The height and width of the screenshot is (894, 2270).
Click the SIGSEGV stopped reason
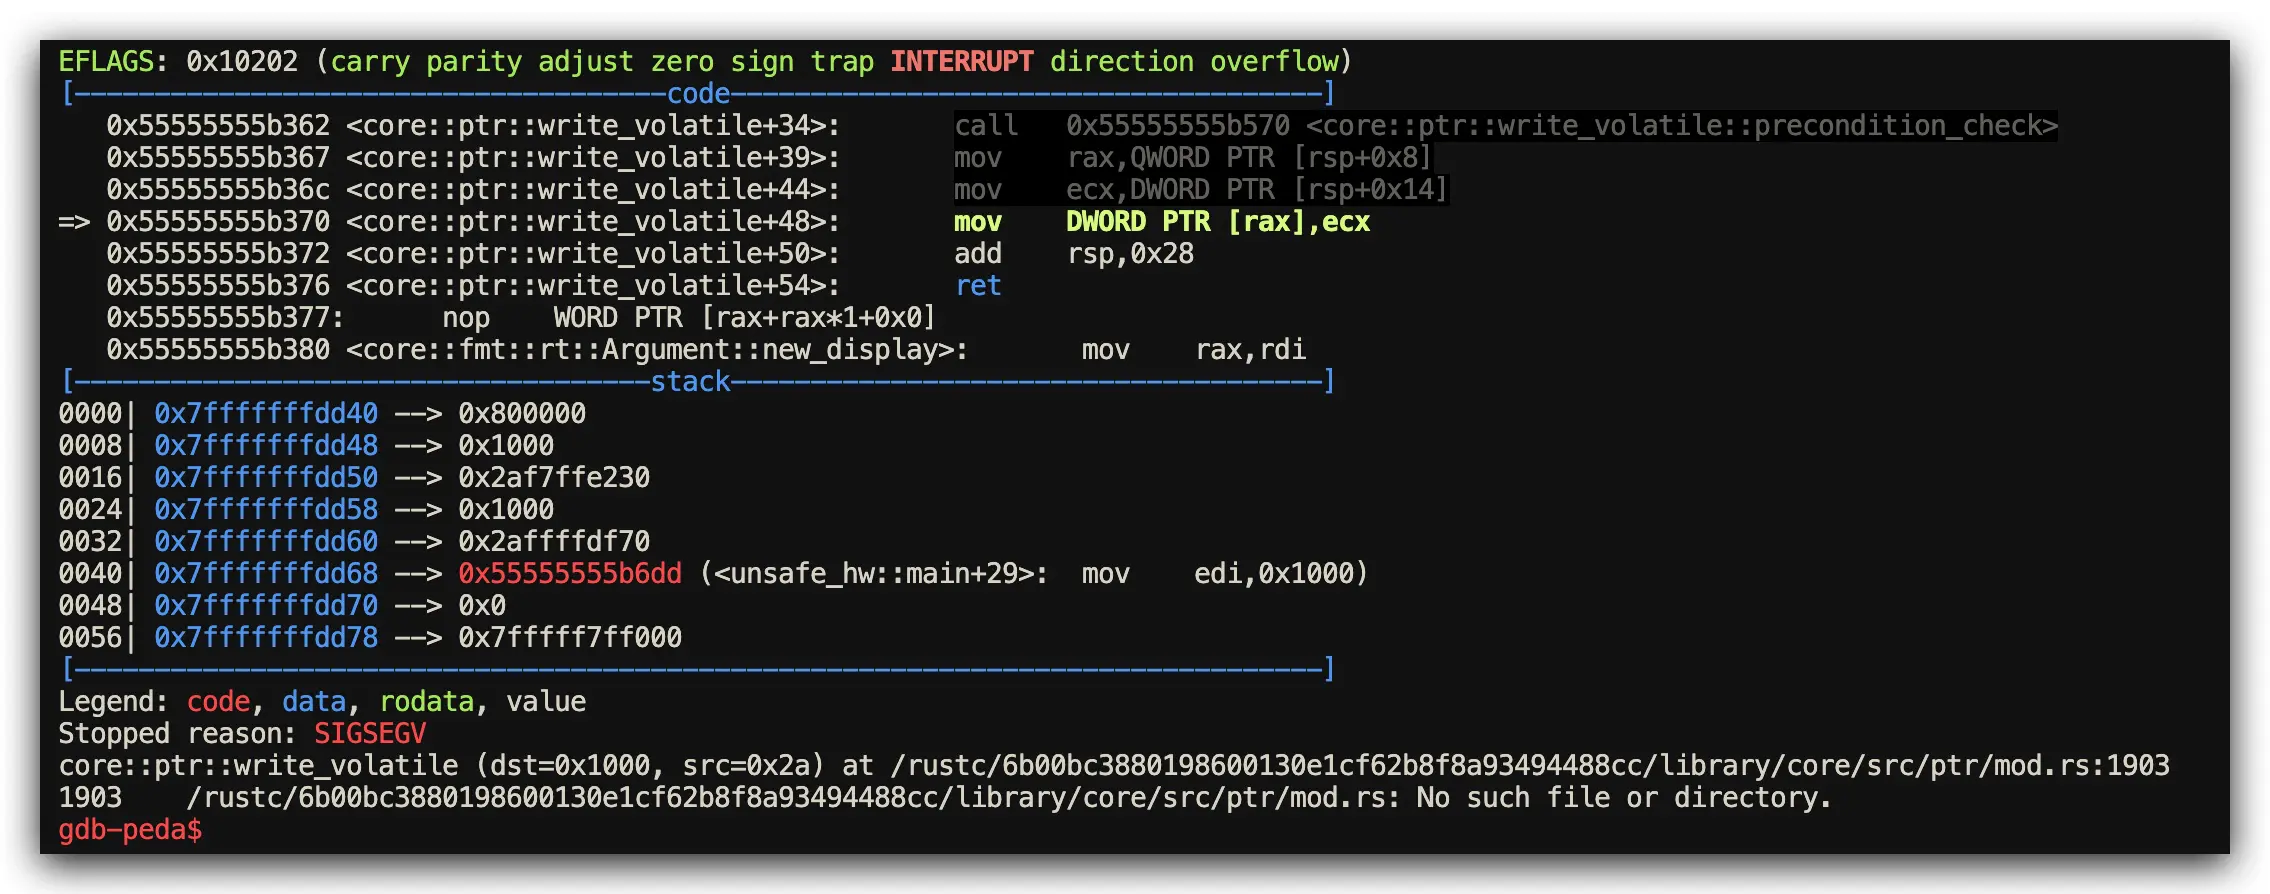370,734
